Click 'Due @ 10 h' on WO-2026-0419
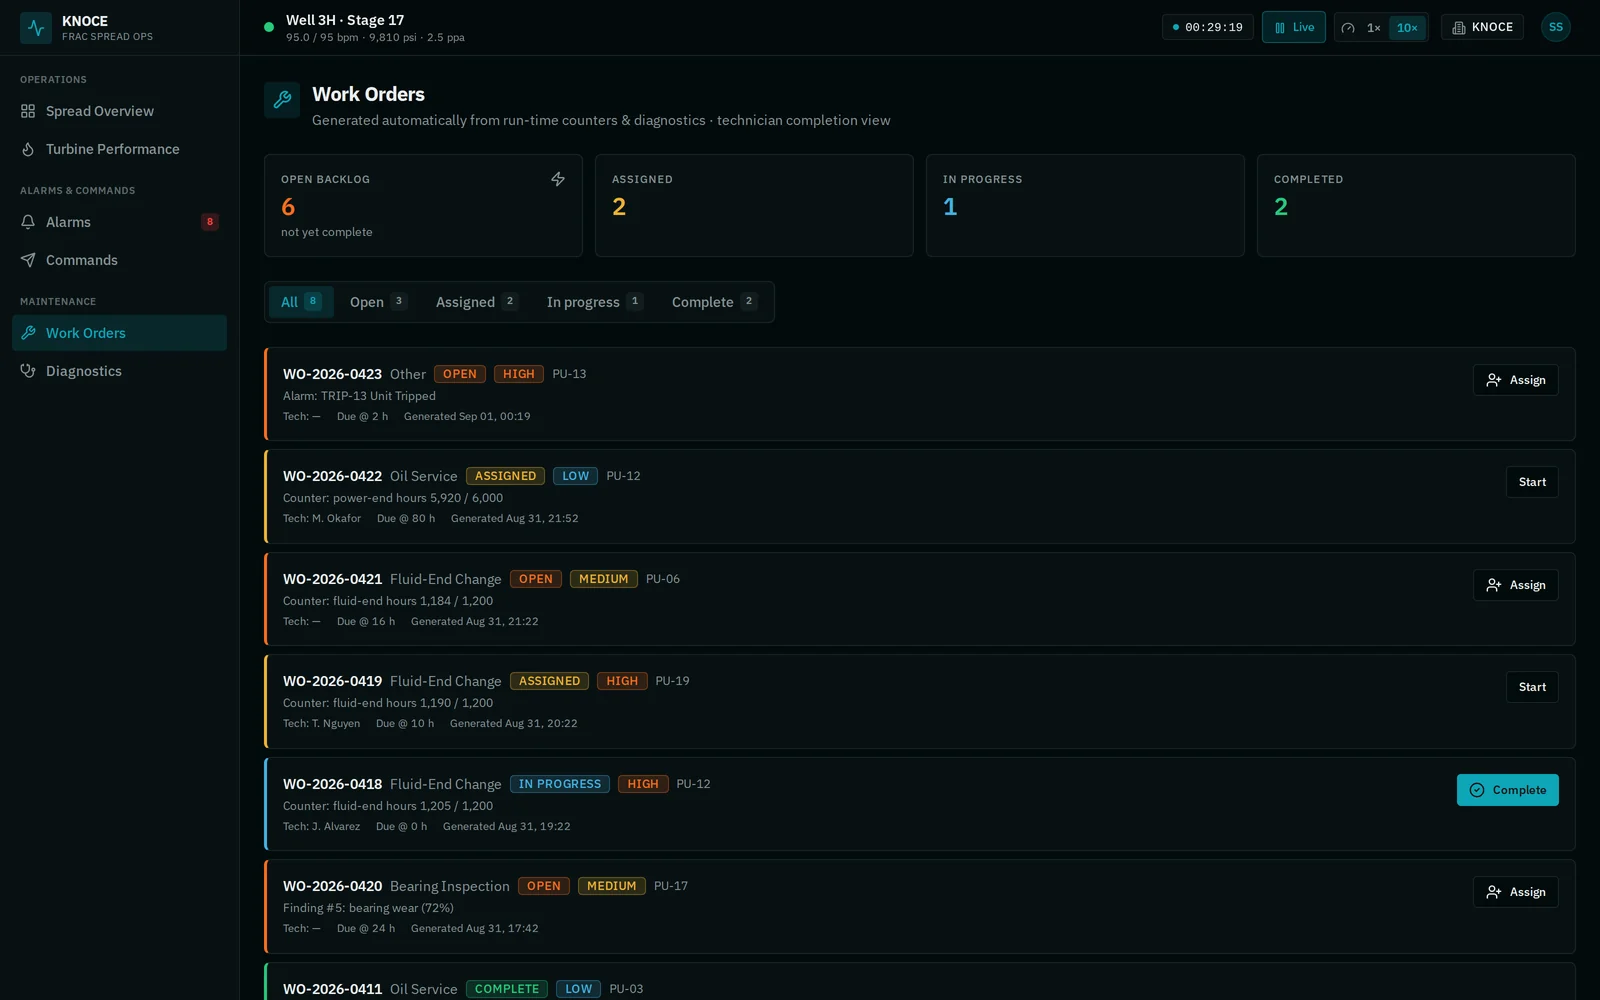1600x1000 pixels. (x=405, y=723)
